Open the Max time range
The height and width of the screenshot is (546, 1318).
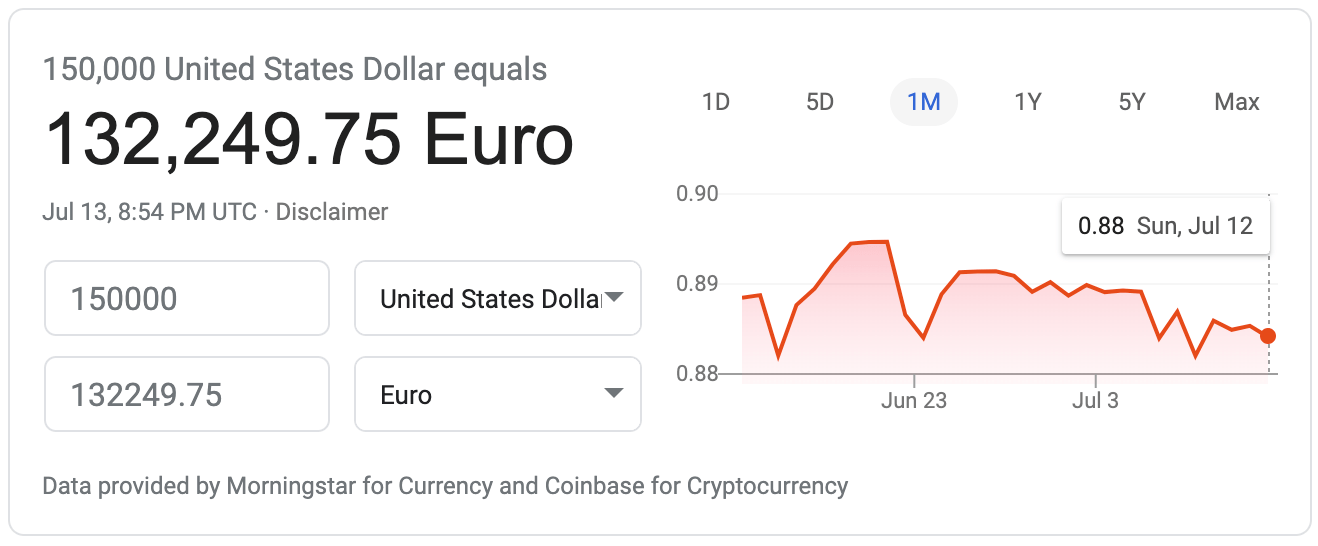[x=1237, y=102]
